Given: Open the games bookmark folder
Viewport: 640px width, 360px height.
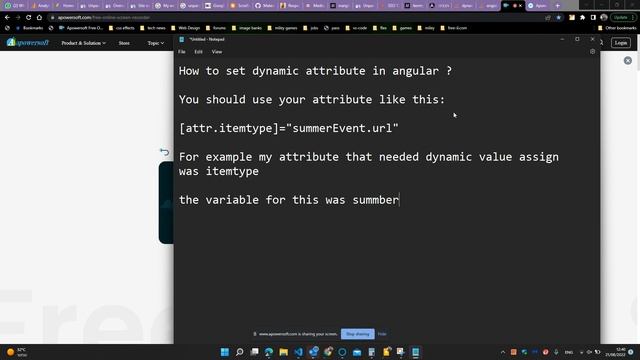Looking at the screenshot, I should (402, 28).
